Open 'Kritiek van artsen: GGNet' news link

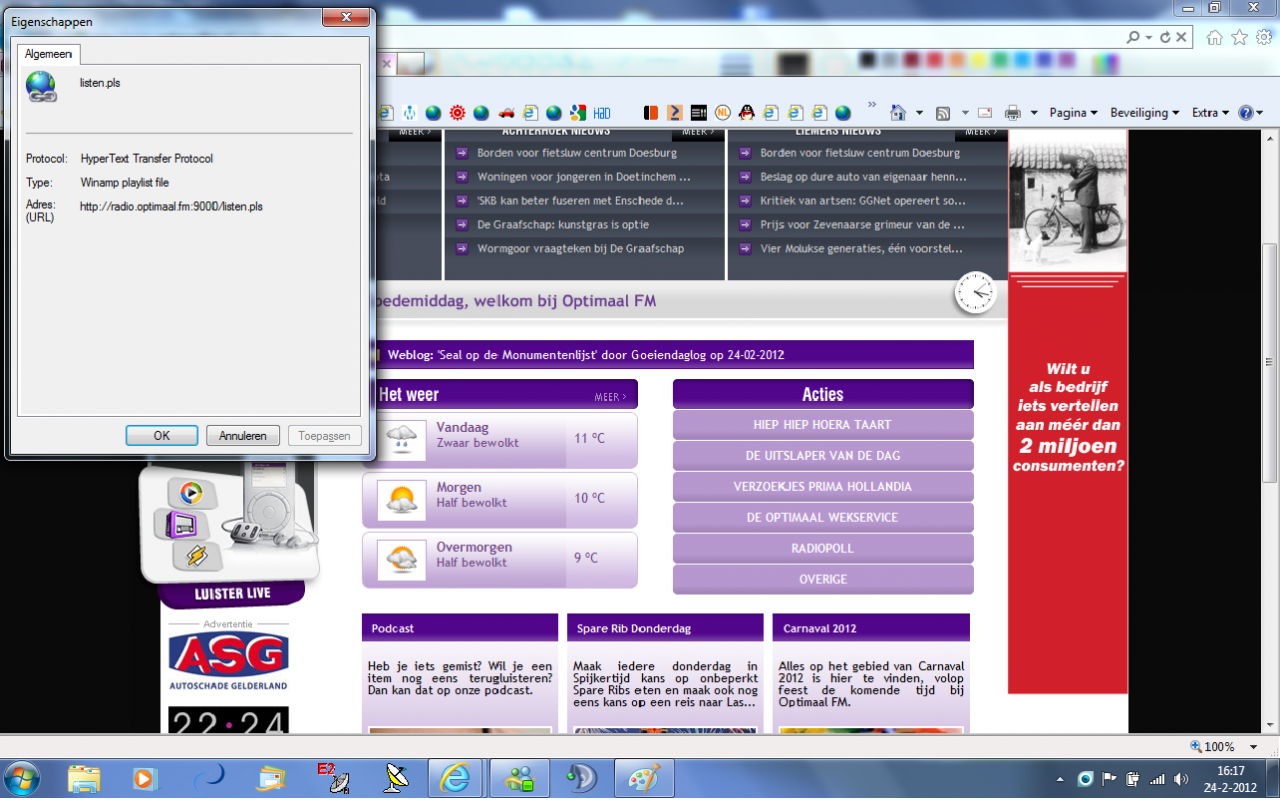pyautogui.click(x=862, y=201)
